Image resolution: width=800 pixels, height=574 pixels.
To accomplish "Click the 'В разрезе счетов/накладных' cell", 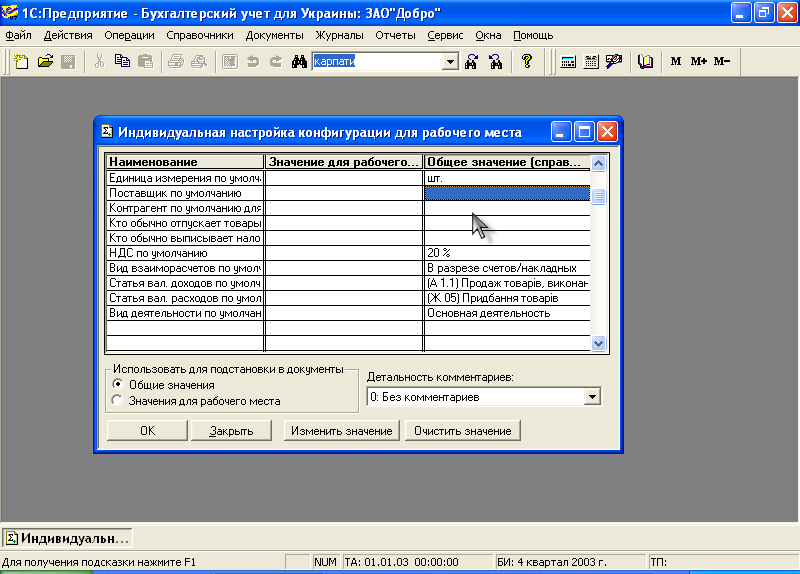I will click(x=507, y=268).
